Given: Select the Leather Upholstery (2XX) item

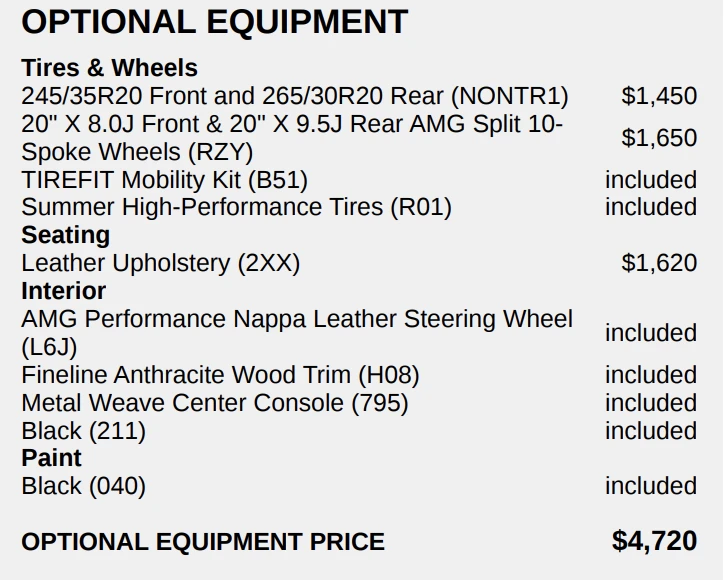Looking at the screenshot, I should [x=160, y=263].
